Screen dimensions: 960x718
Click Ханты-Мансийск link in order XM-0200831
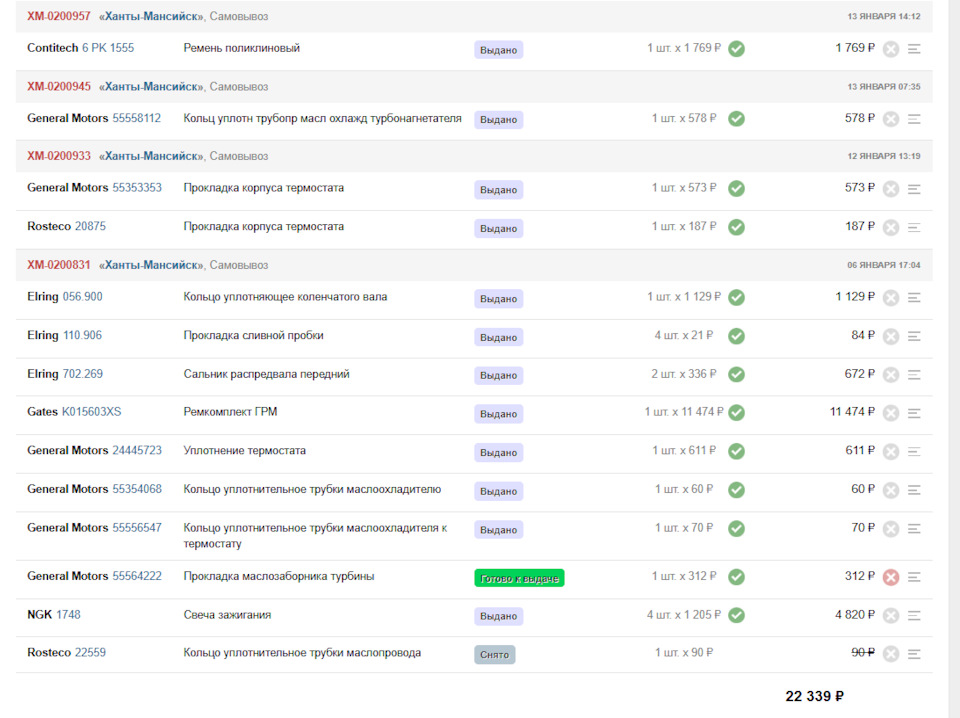pyautogui.click(x=152, y=265)
